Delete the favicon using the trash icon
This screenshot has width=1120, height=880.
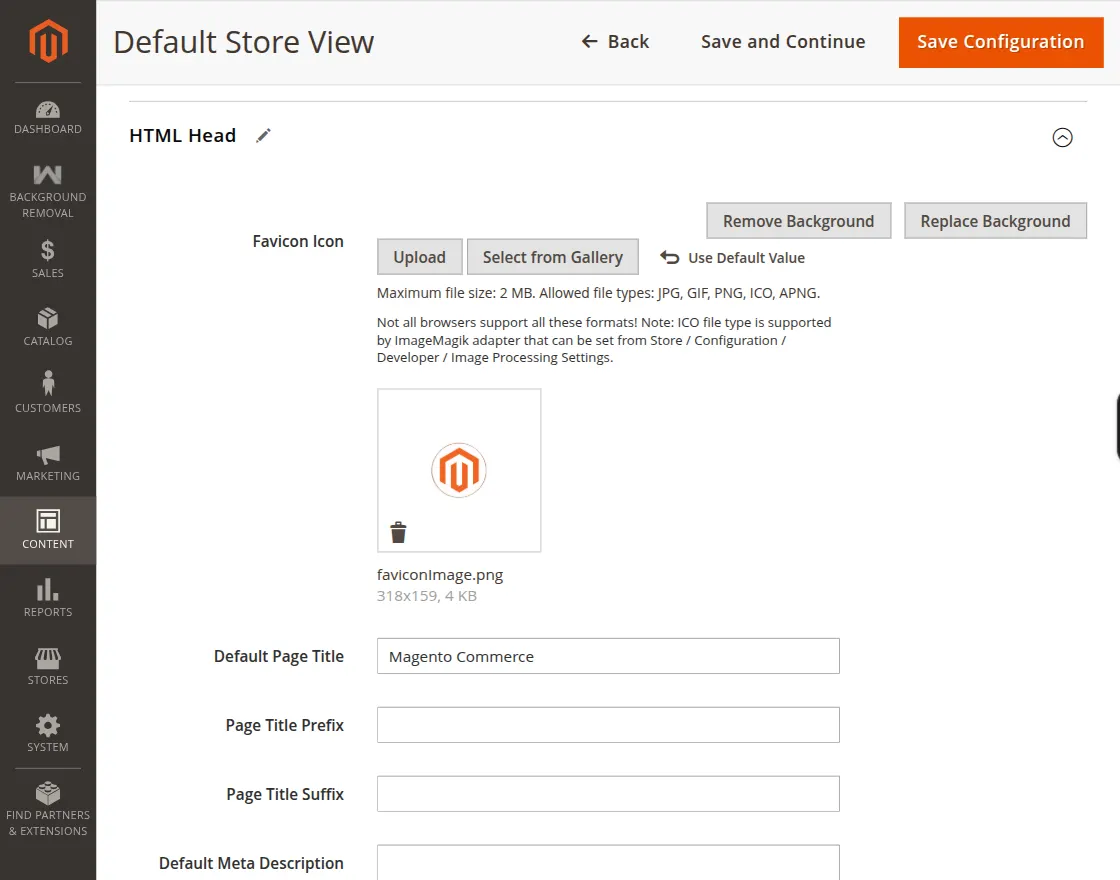(398, 531)
